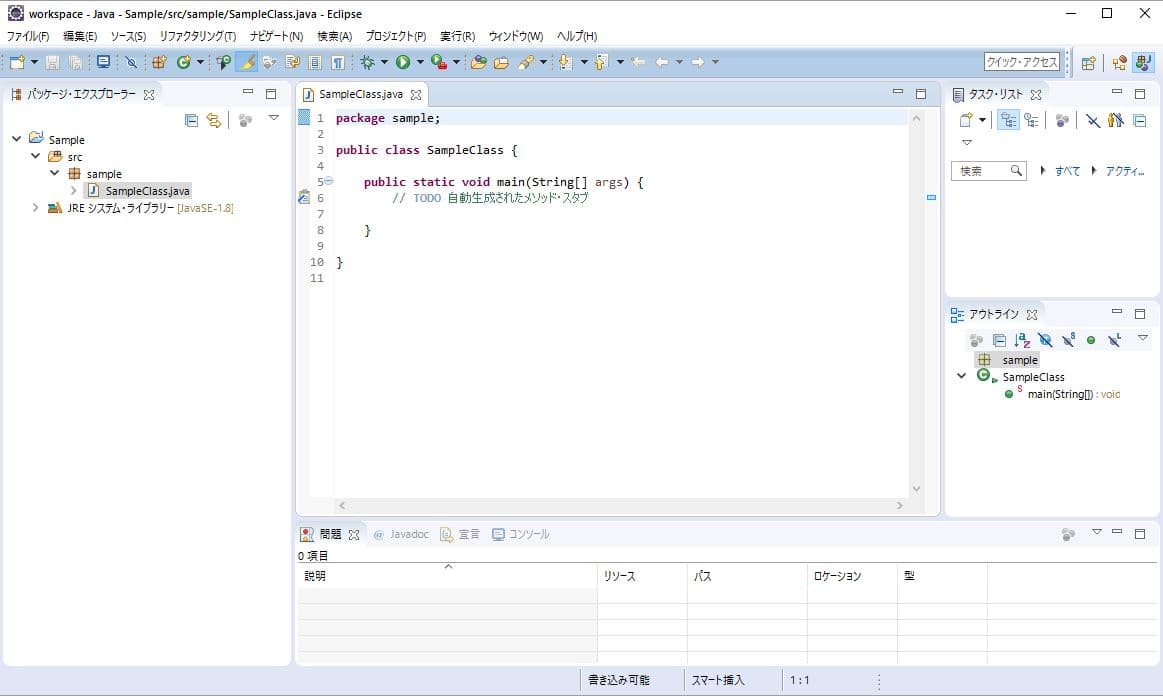The width and height of the screenshot is (1163, 696).
Task: Toggle Hide Fields in Outline toolbar
Action: 1045,340
